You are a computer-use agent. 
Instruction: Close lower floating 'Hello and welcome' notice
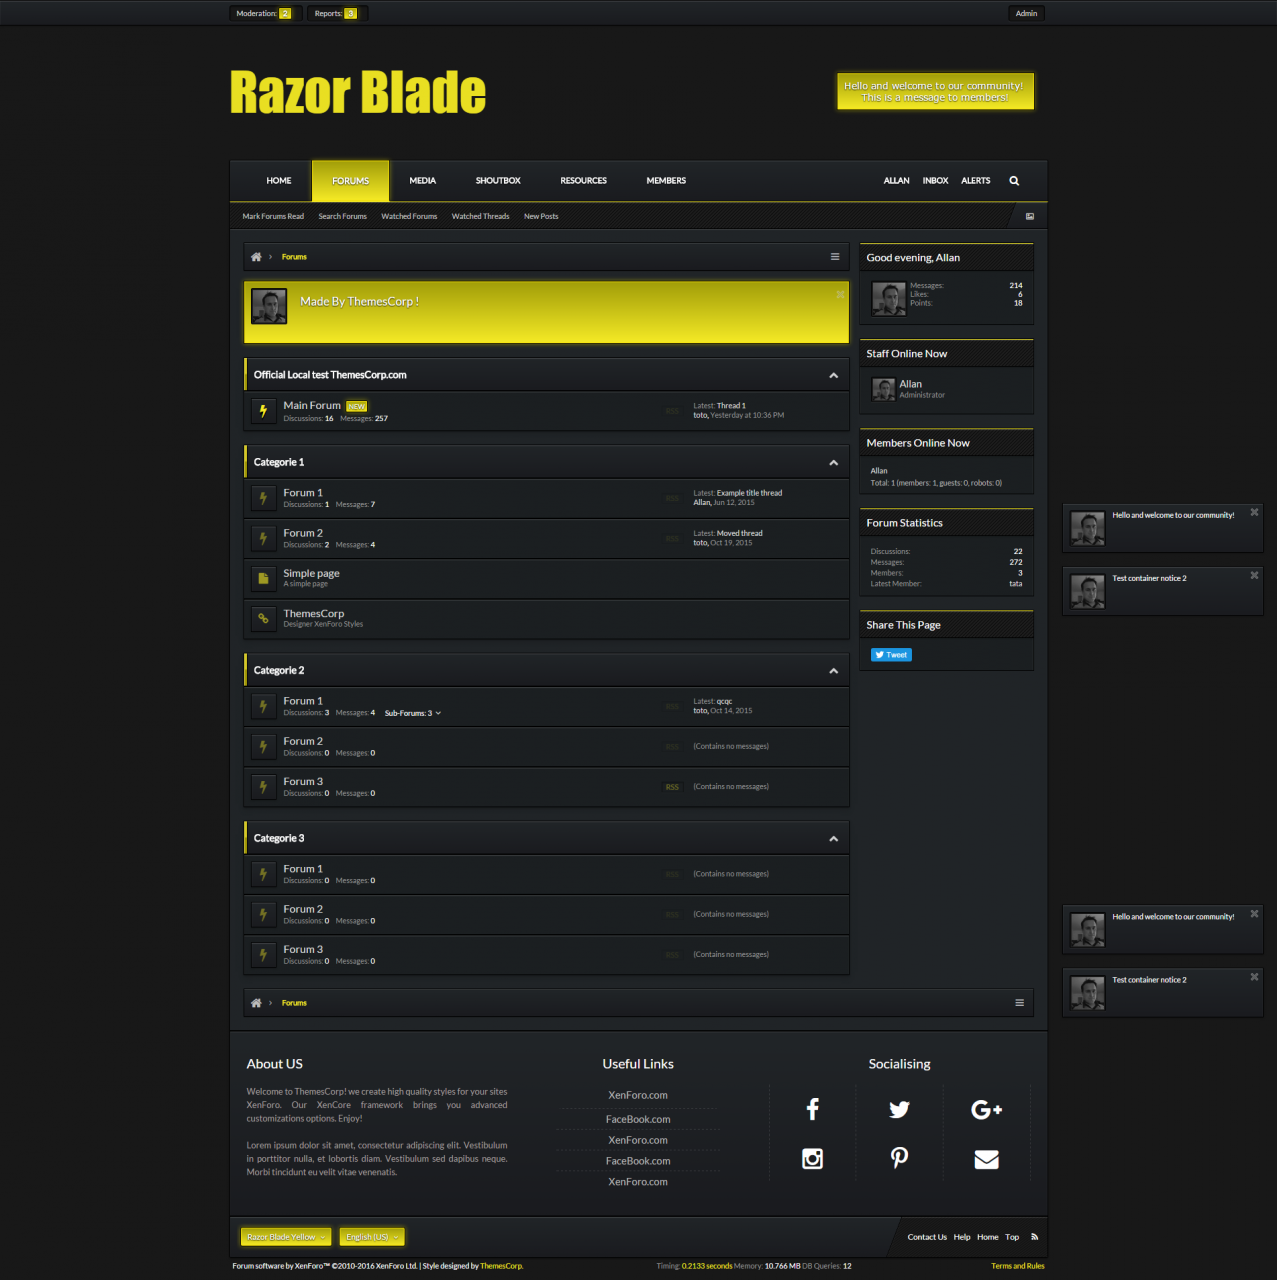point(1254,913)
